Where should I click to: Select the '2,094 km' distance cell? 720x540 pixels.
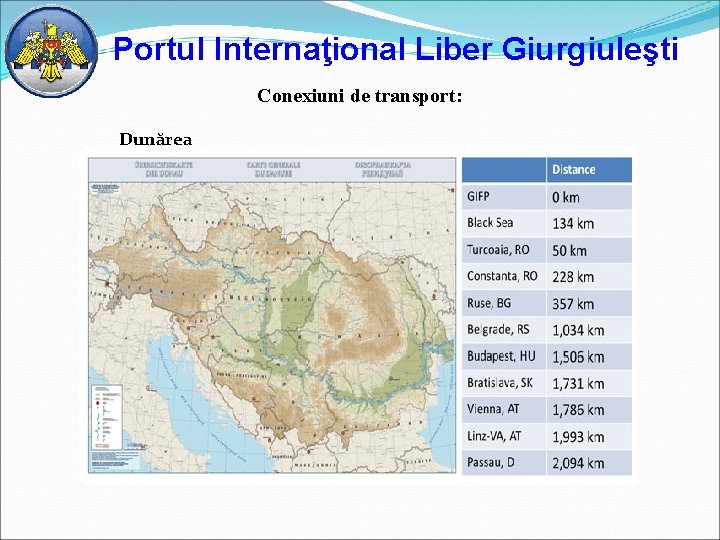589,463
